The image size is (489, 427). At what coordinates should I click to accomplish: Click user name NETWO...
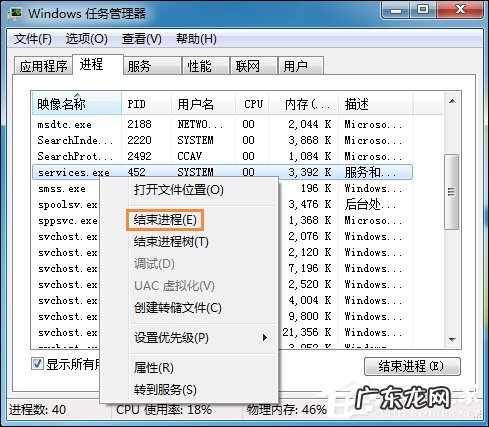point(200,124)
